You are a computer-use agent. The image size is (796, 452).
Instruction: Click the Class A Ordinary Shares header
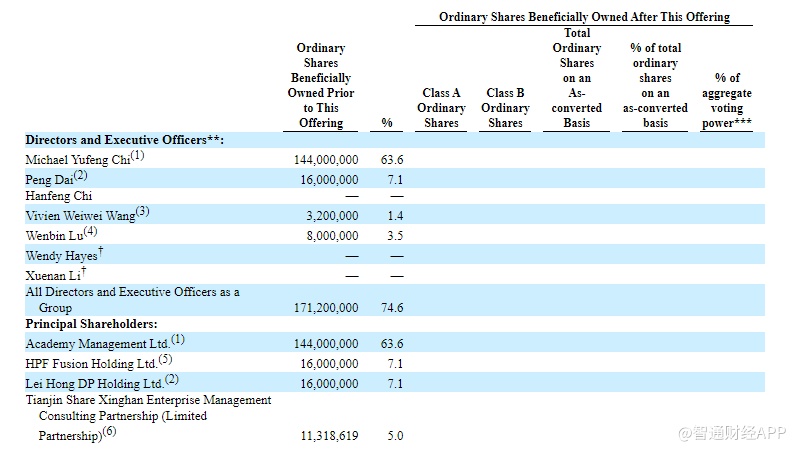tap(441, 108)
